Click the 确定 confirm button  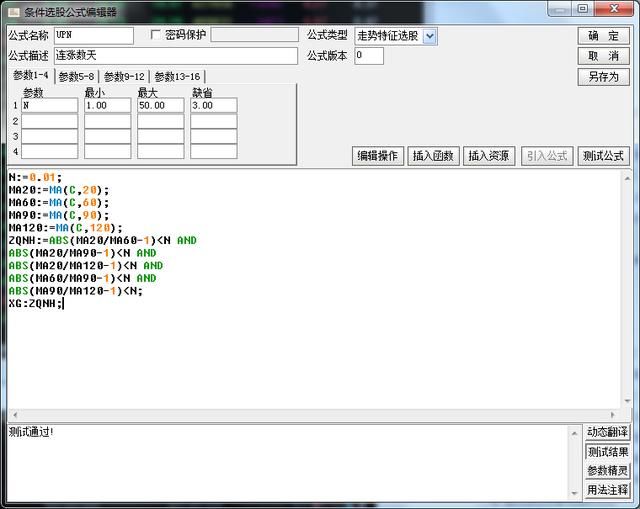pos(603,36)
